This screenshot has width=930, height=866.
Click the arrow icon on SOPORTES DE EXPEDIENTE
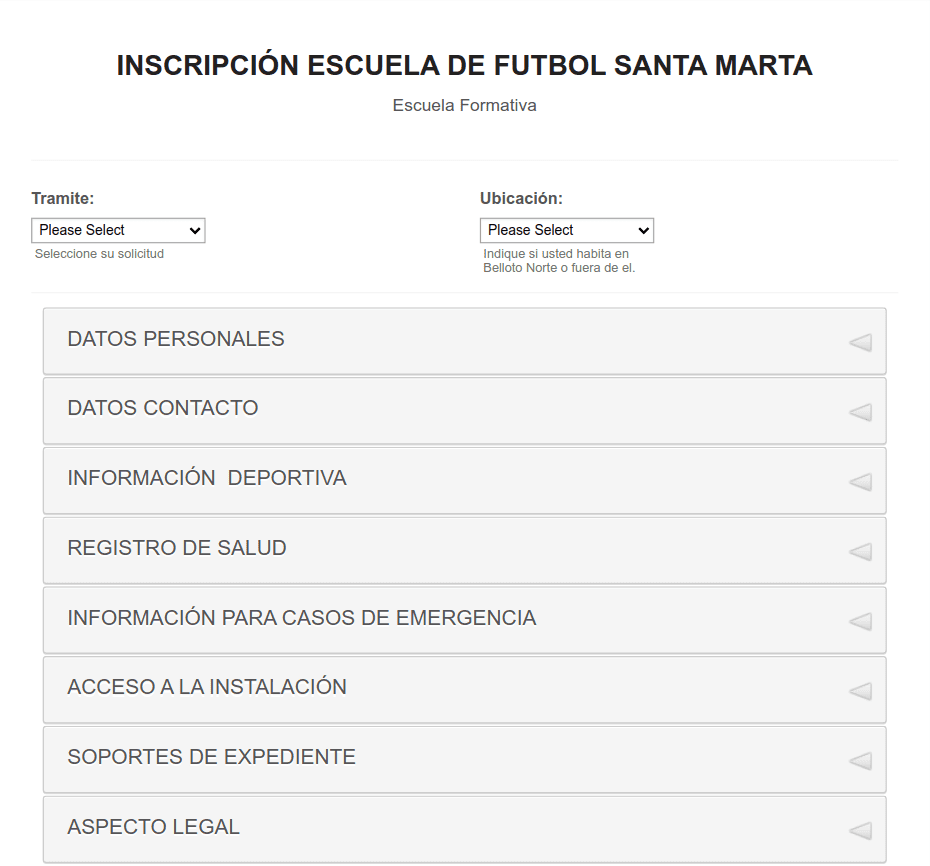click(861, 760)
